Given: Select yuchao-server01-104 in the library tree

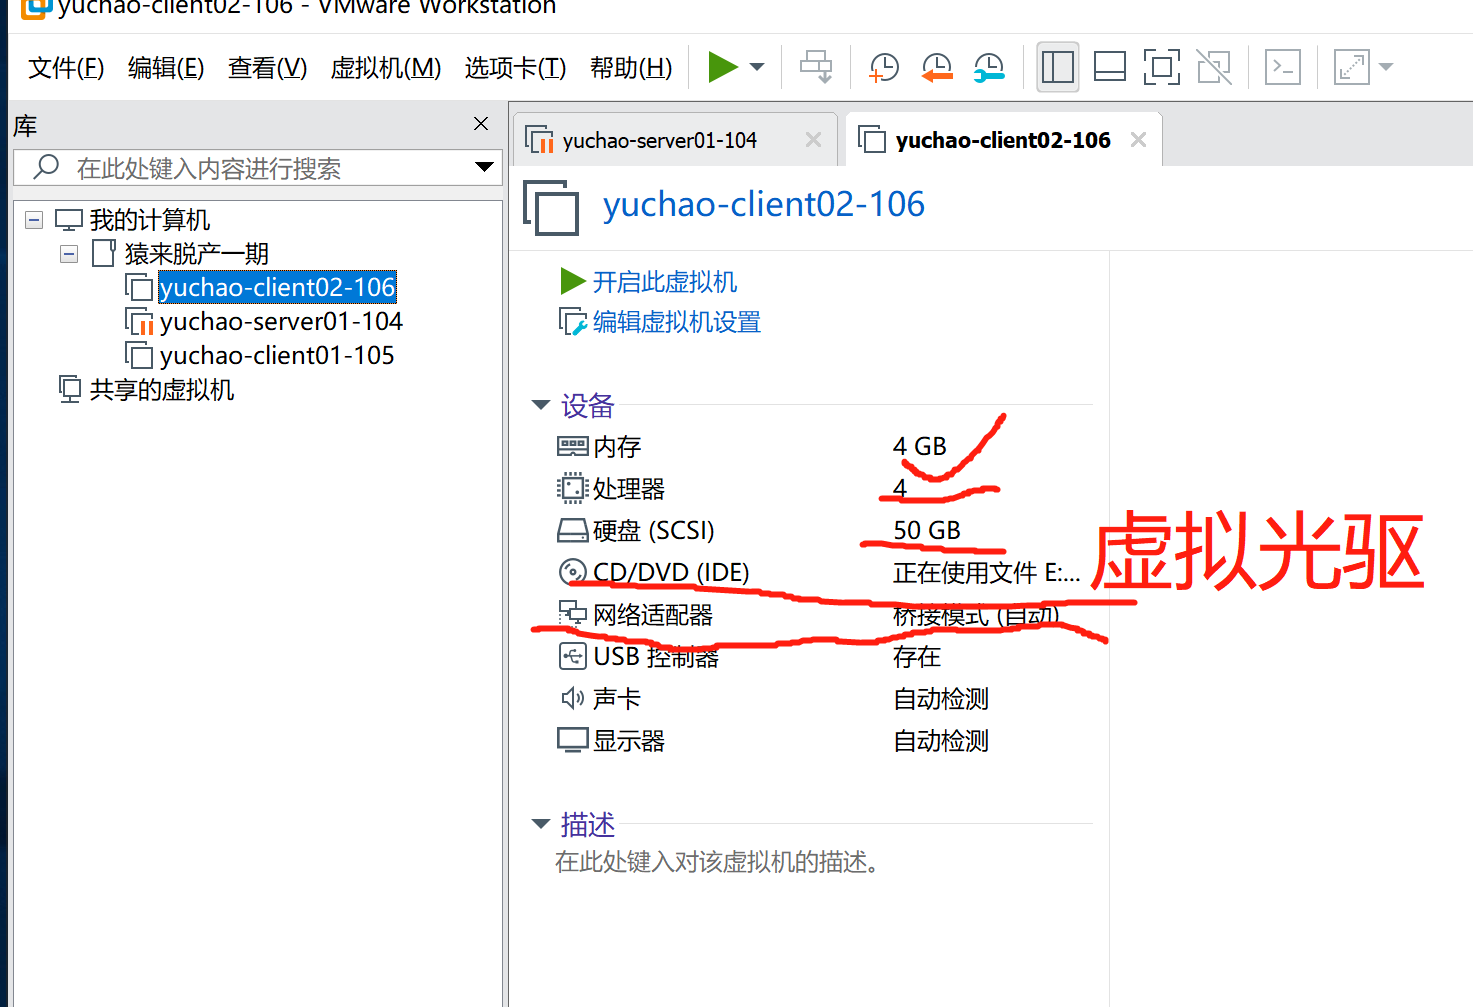Looking at the screenshot, I should click(x=281, y=322).
